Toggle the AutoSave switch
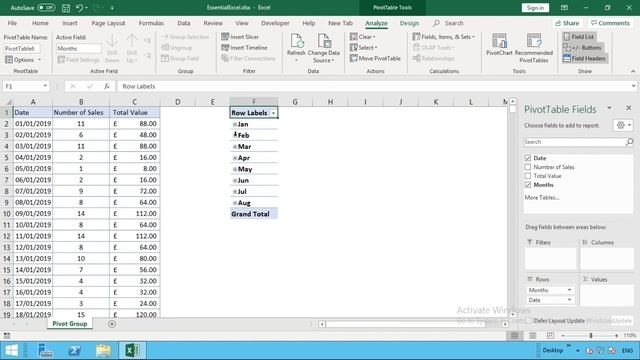640x360 pixels. pyautogui.click(x=46, y=8)
